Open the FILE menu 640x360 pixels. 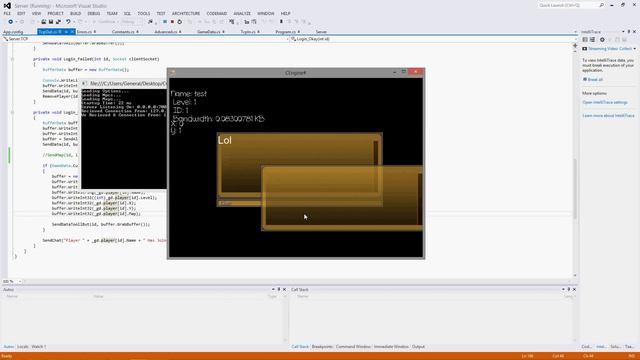pos(7,13)
